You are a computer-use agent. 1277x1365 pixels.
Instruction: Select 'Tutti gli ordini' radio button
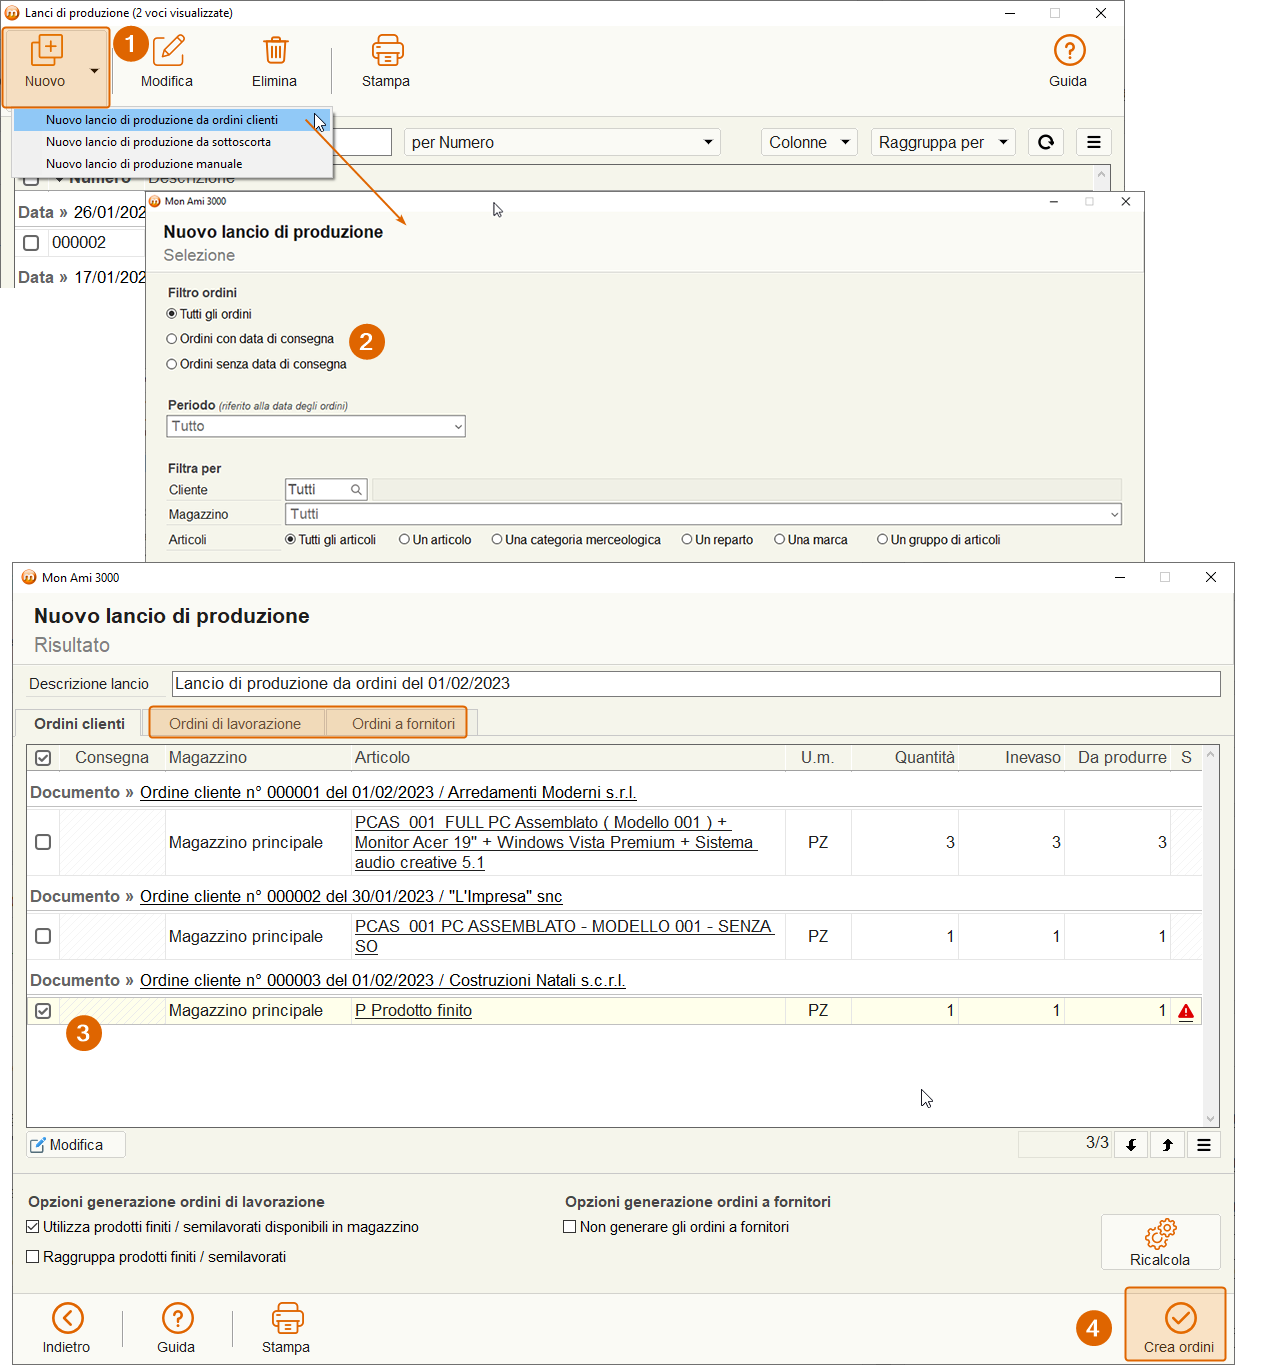(x=172, y=314)
